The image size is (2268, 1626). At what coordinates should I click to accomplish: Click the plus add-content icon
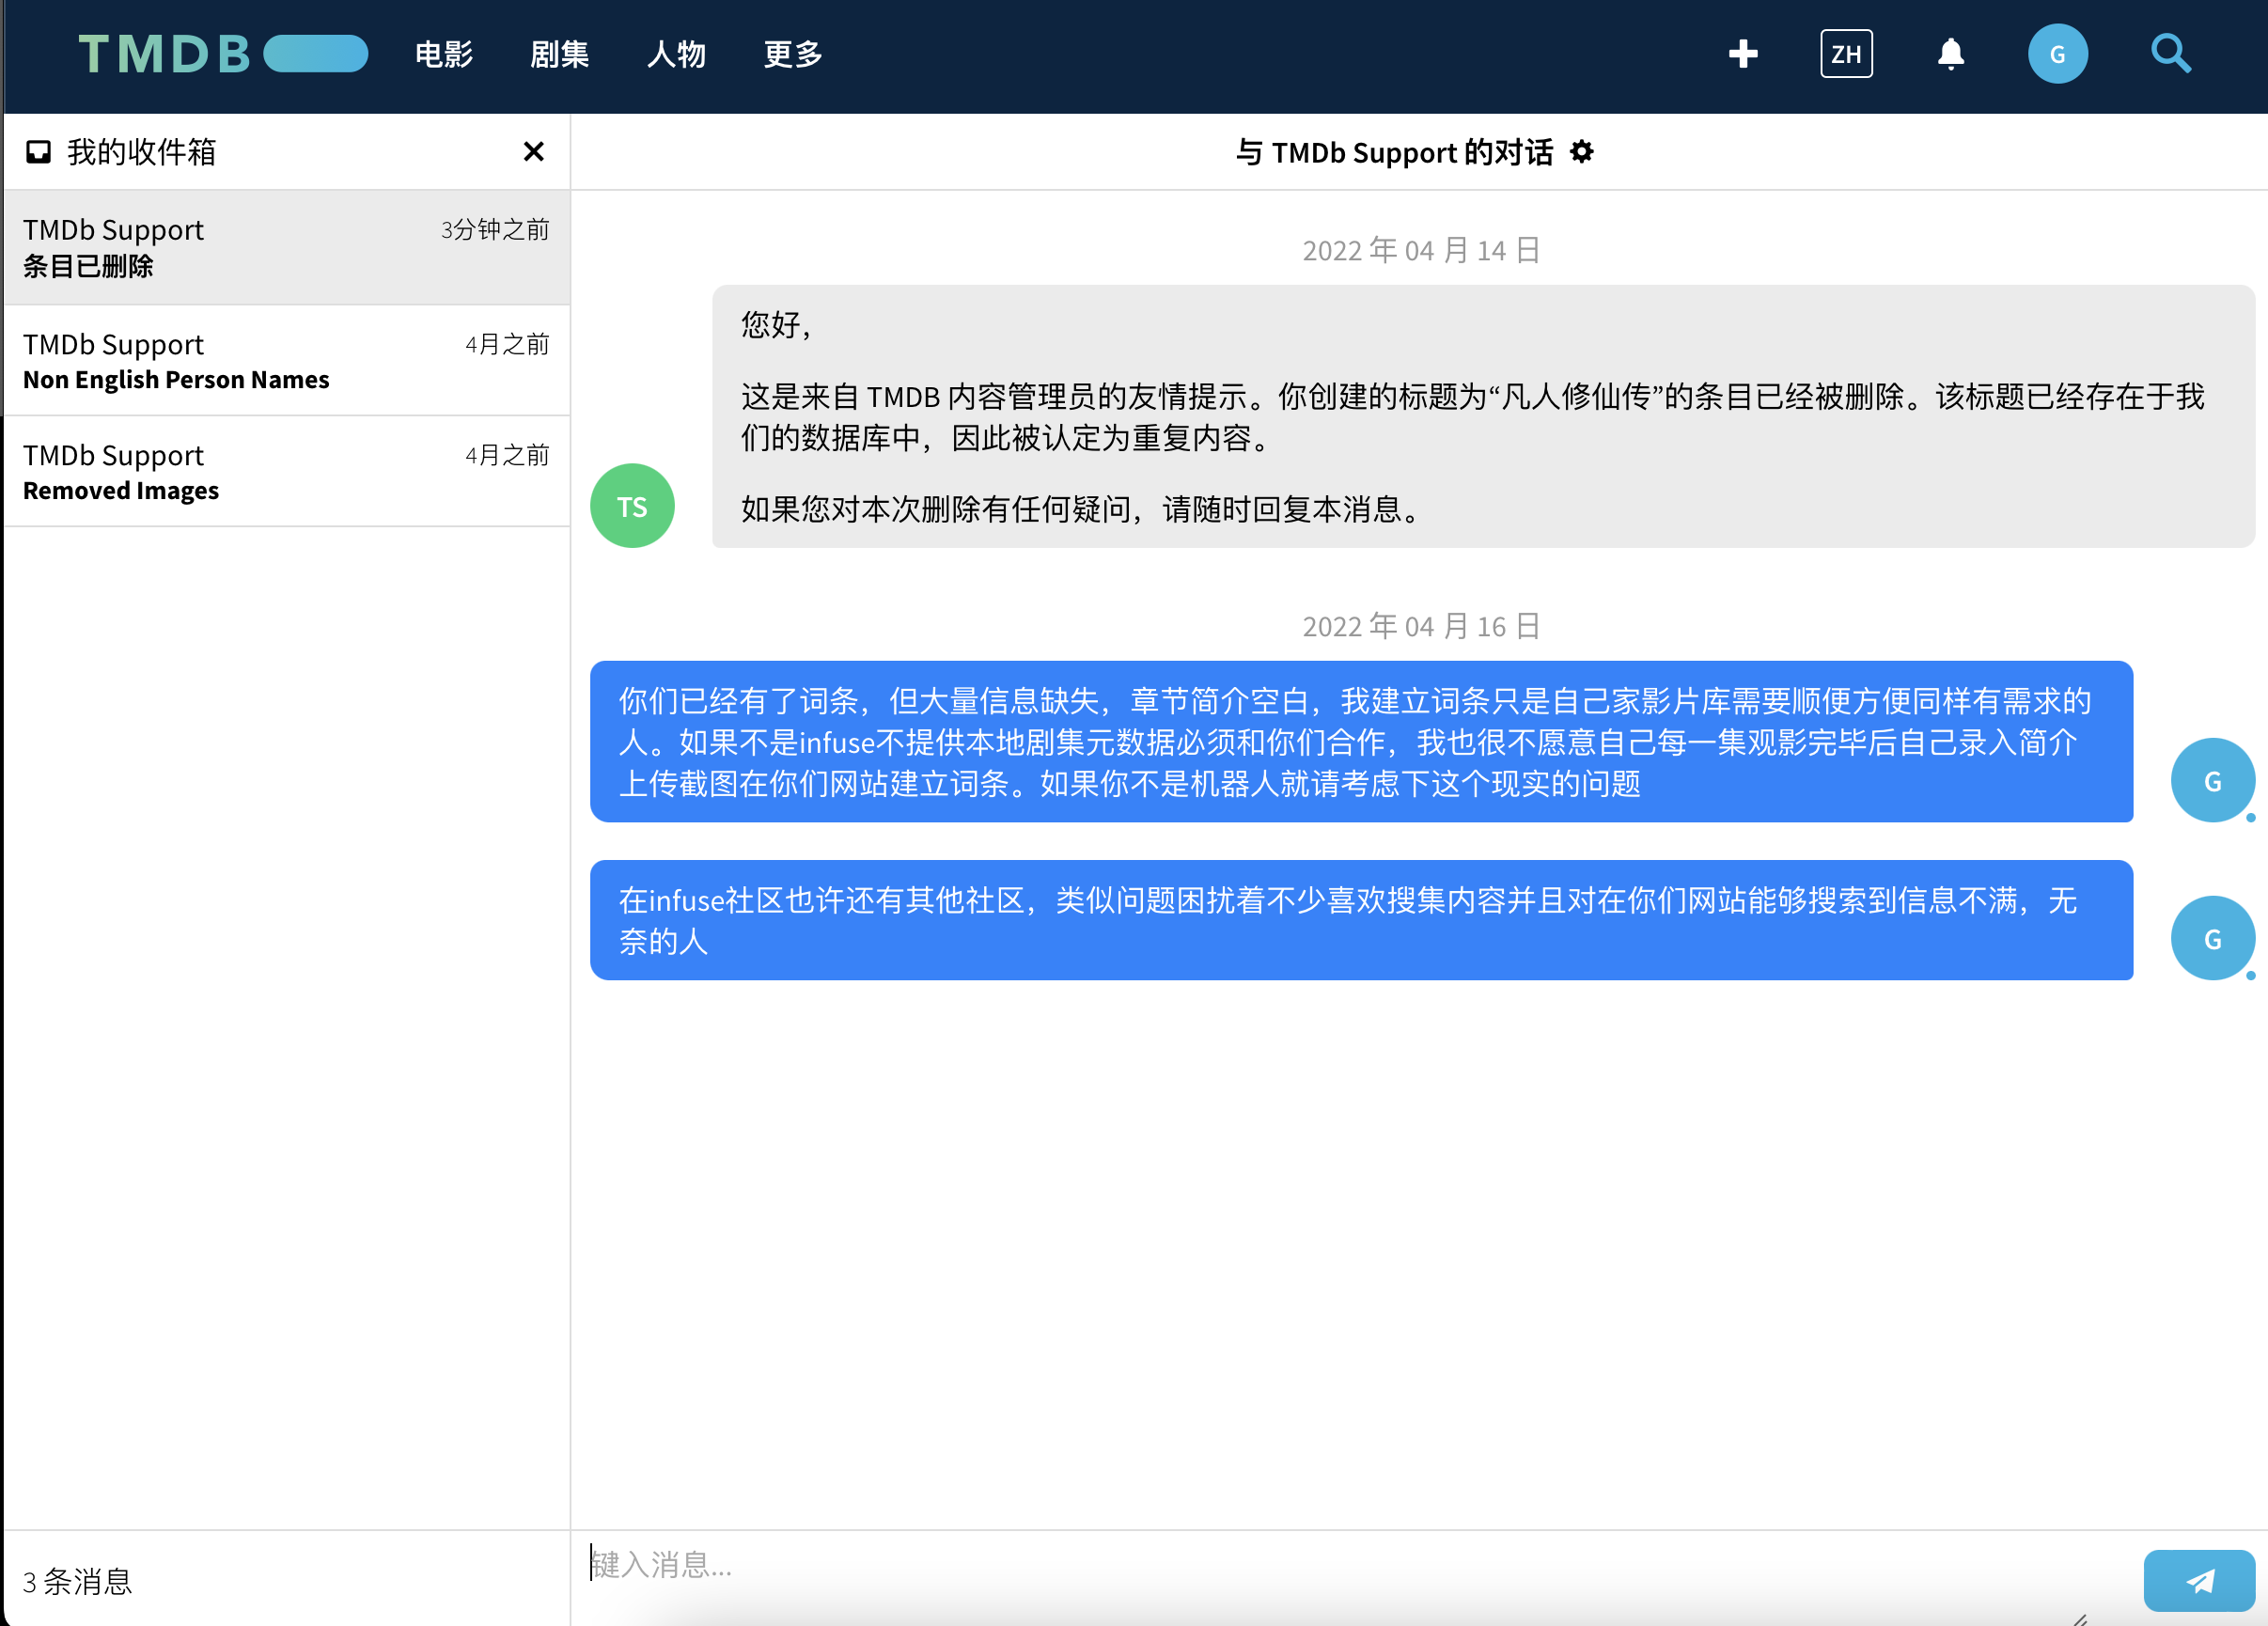pos(1743,54)
